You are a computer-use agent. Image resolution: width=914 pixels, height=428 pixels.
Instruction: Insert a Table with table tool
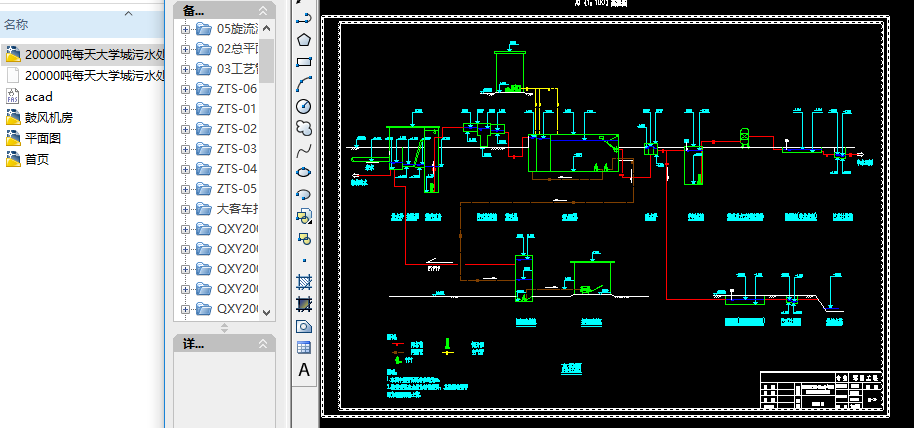point(304,348)
